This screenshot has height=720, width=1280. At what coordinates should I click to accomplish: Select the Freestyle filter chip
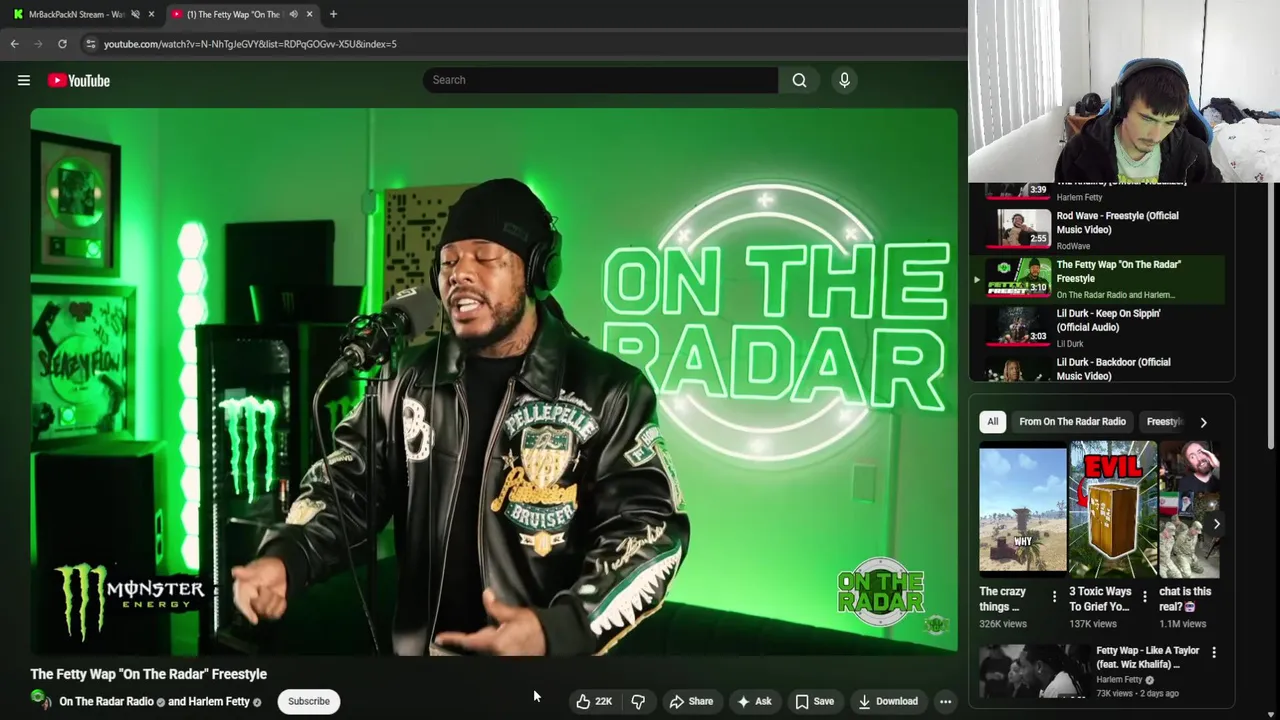tap(1164, 422)
